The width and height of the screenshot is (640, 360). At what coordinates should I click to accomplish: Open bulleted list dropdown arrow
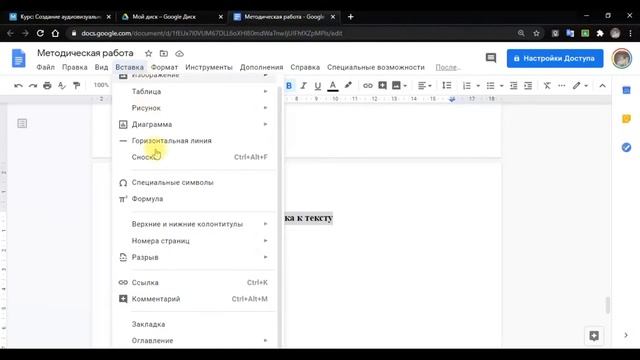[502, 86]
